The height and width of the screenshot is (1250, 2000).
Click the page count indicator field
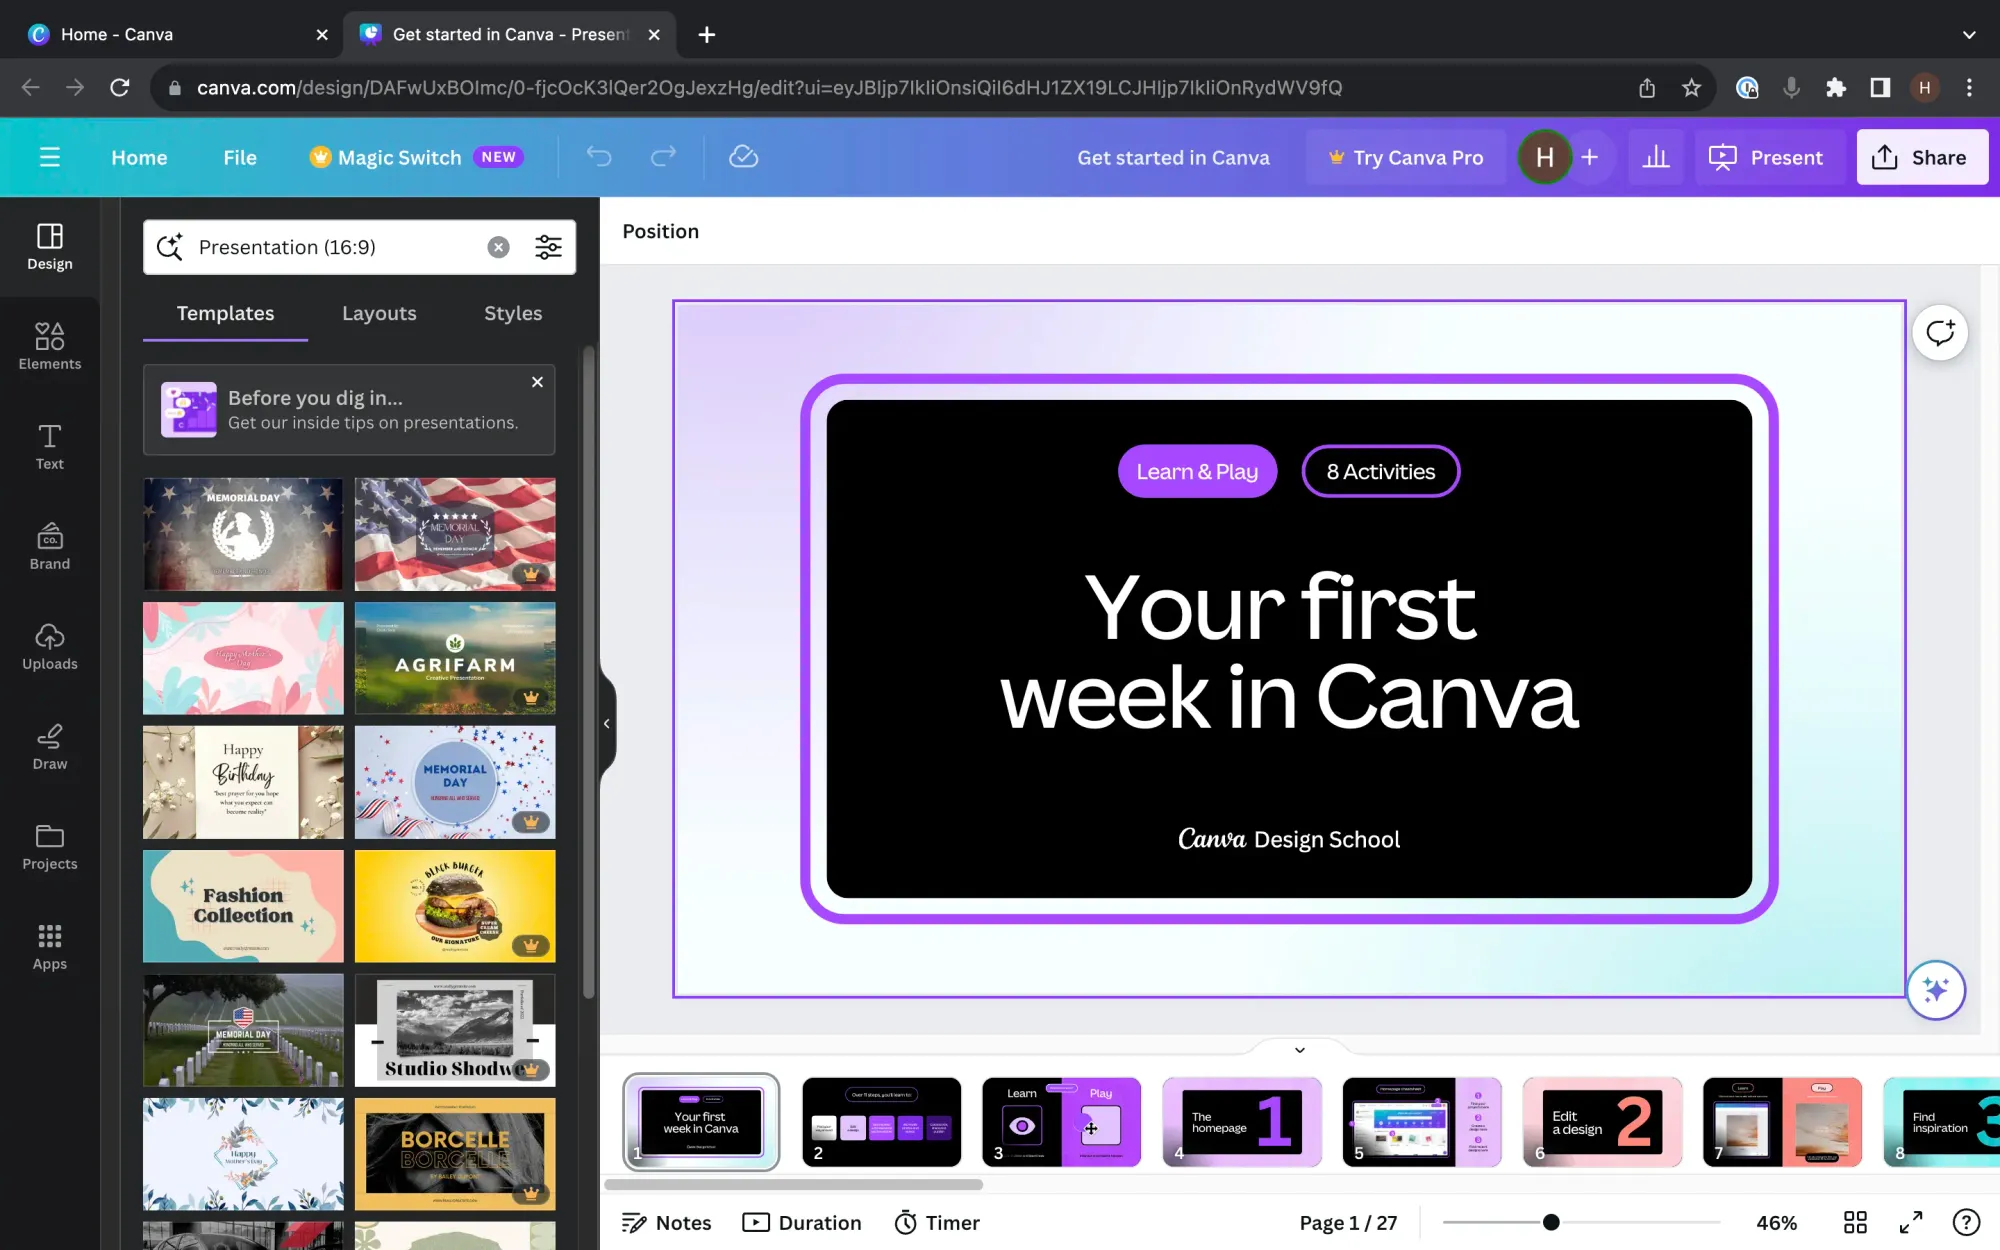coord(1348,1223)
